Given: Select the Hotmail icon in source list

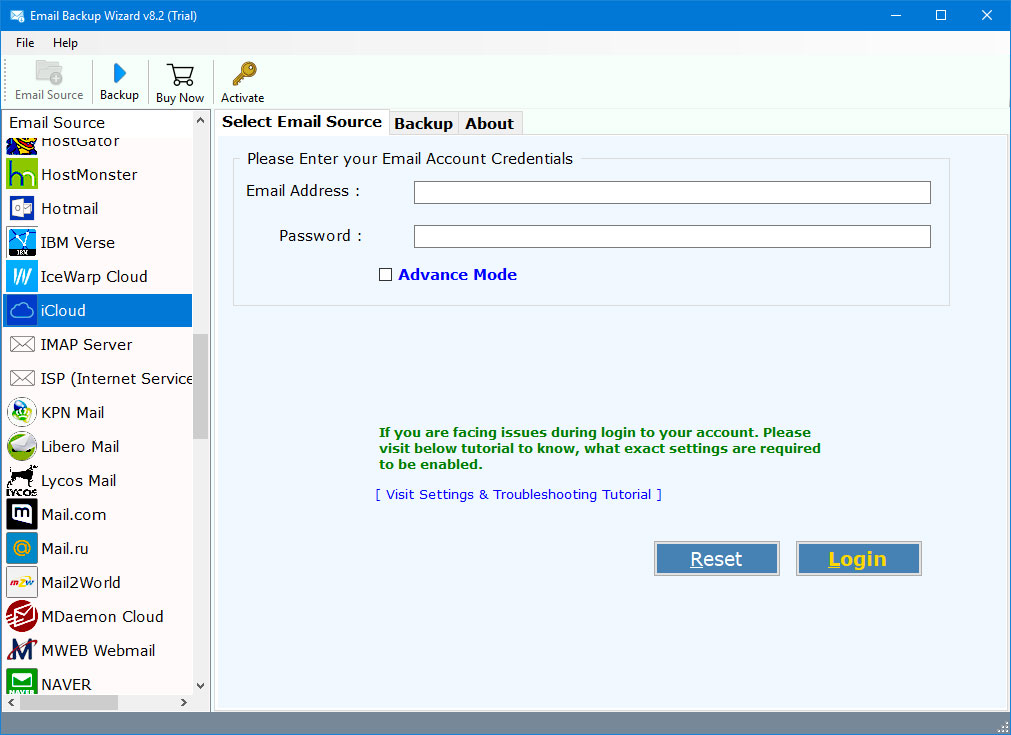Looking at the screenshot, I should coord(22,208).
